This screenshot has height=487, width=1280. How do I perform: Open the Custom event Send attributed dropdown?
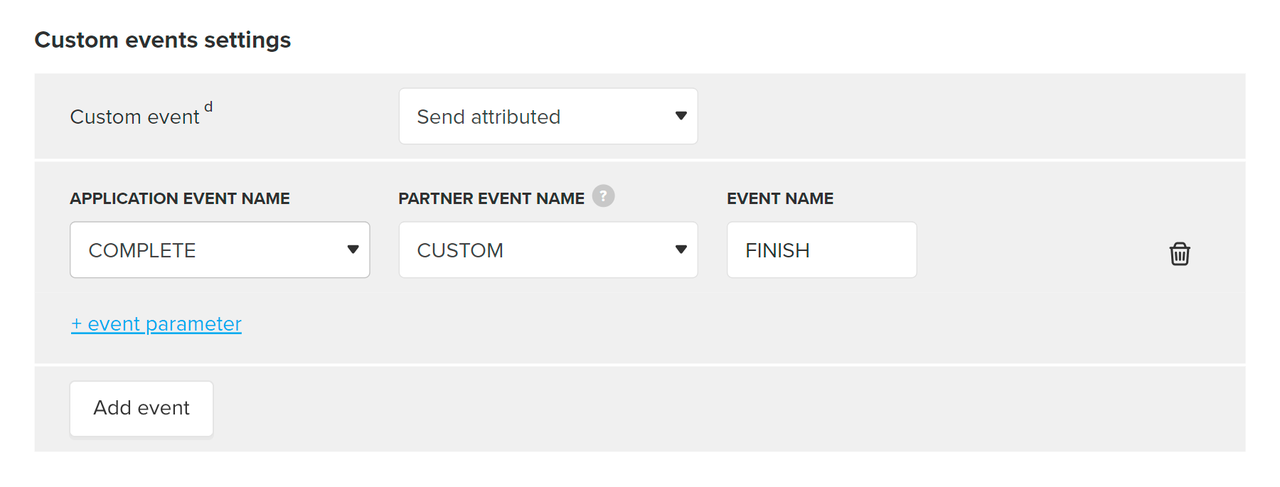548,117
